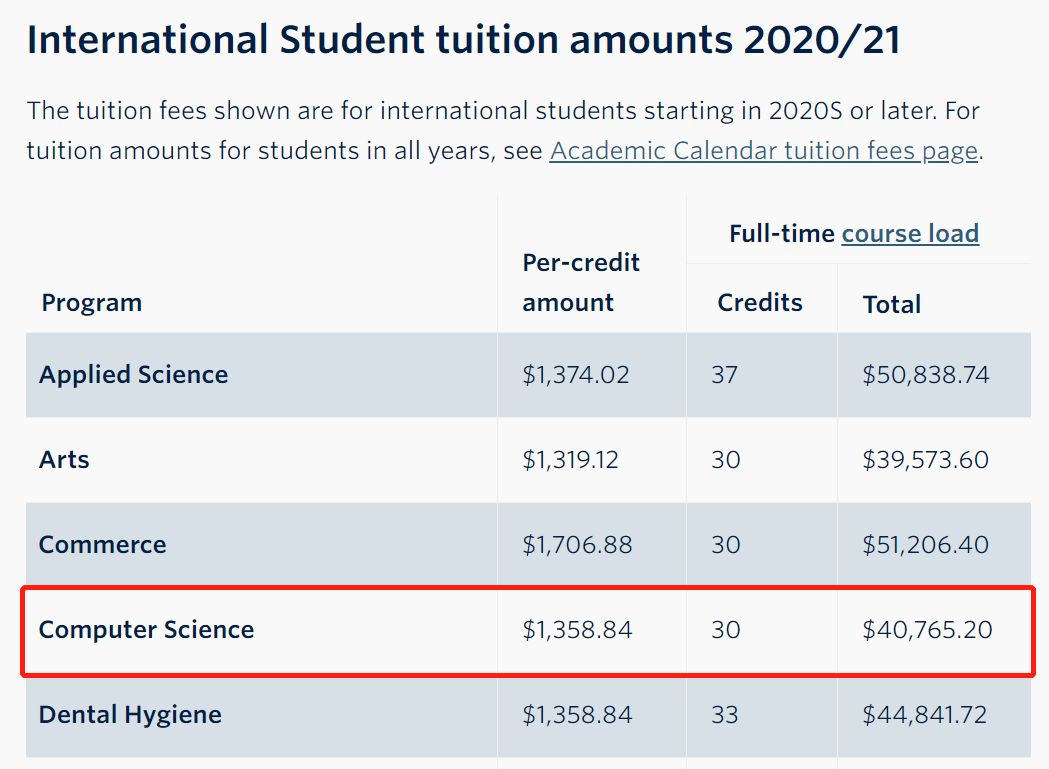The height and width of the screenshot is (769, 1049).
Task: Click the Per-credit amount column header
Action: (x=581, y=282)
